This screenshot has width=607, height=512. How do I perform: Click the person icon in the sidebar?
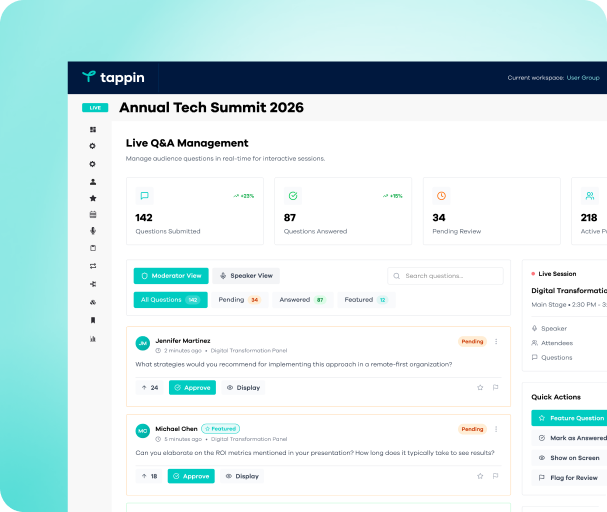(x=93, y=182)
